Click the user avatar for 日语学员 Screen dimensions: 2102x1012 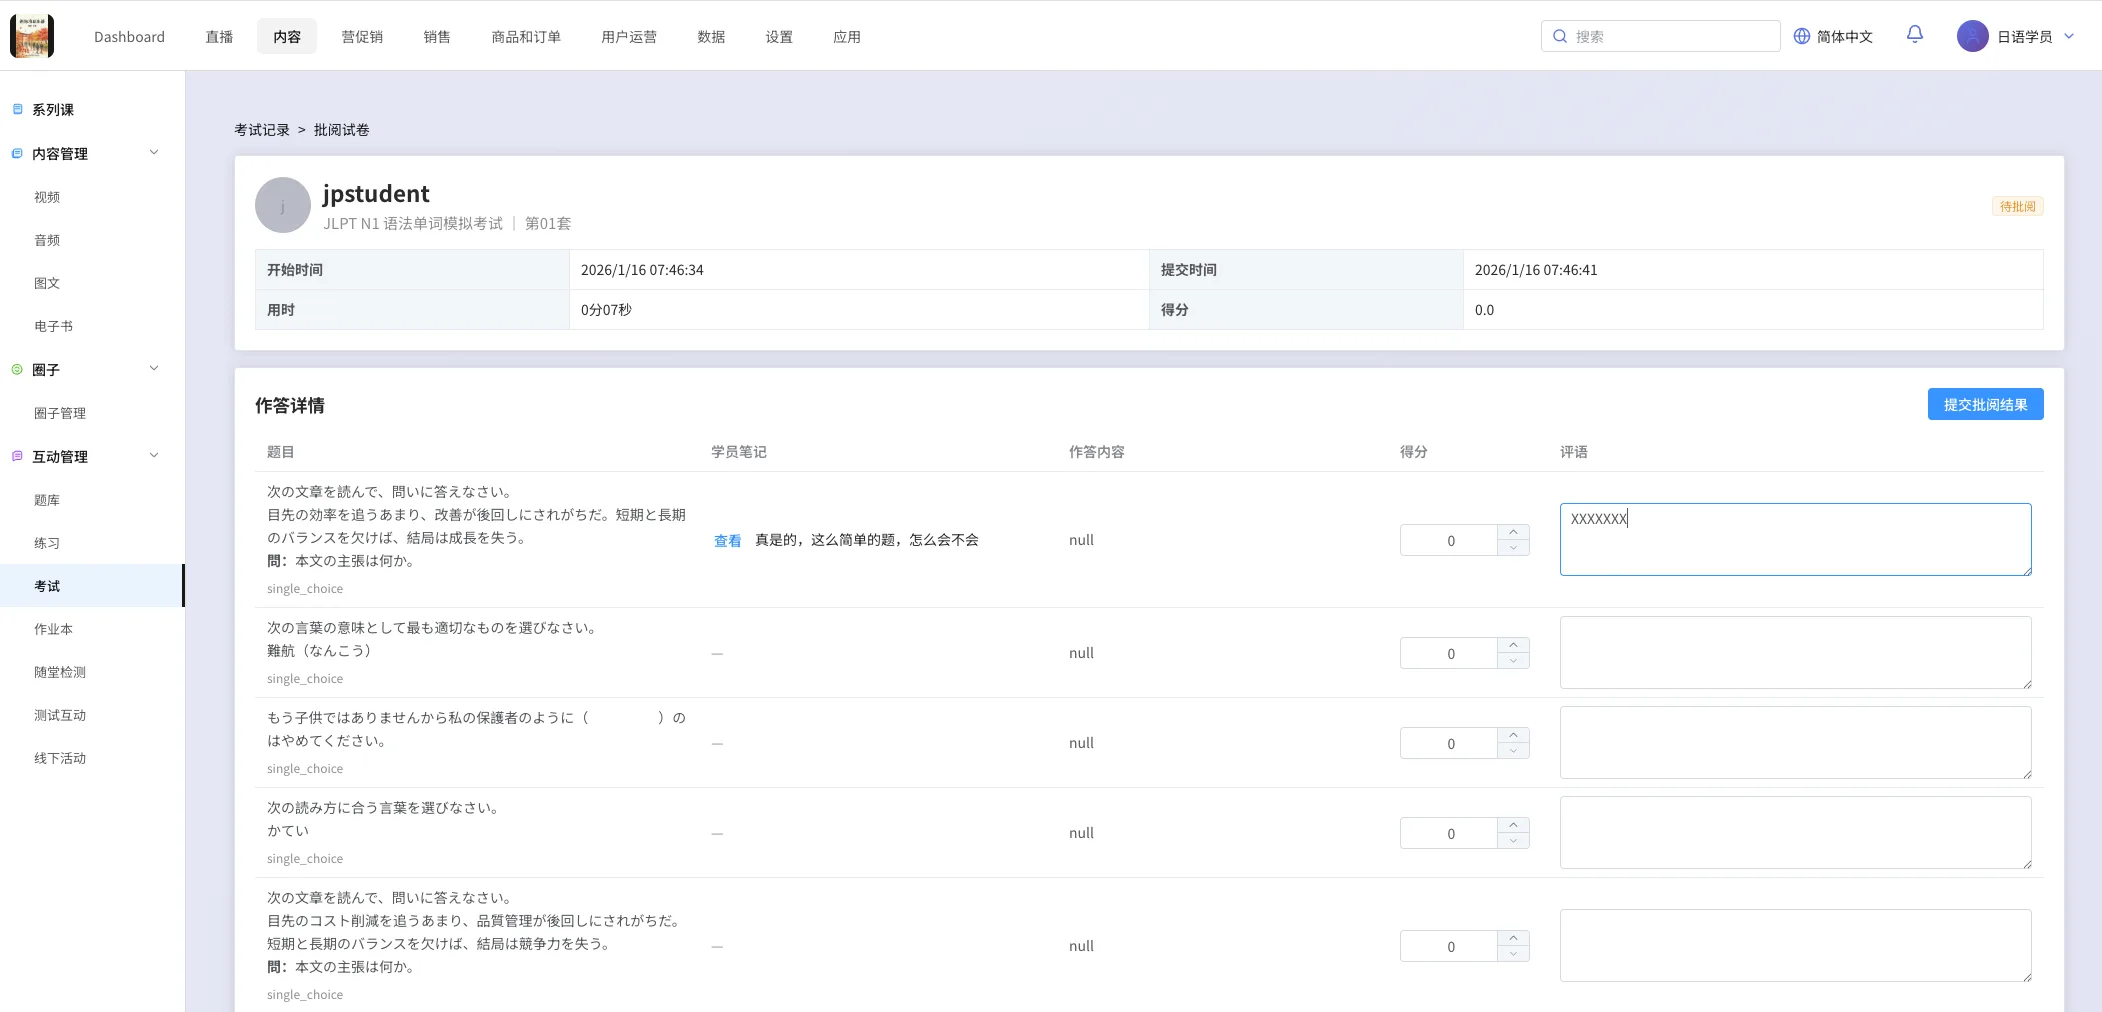(x=1972, y=36)
